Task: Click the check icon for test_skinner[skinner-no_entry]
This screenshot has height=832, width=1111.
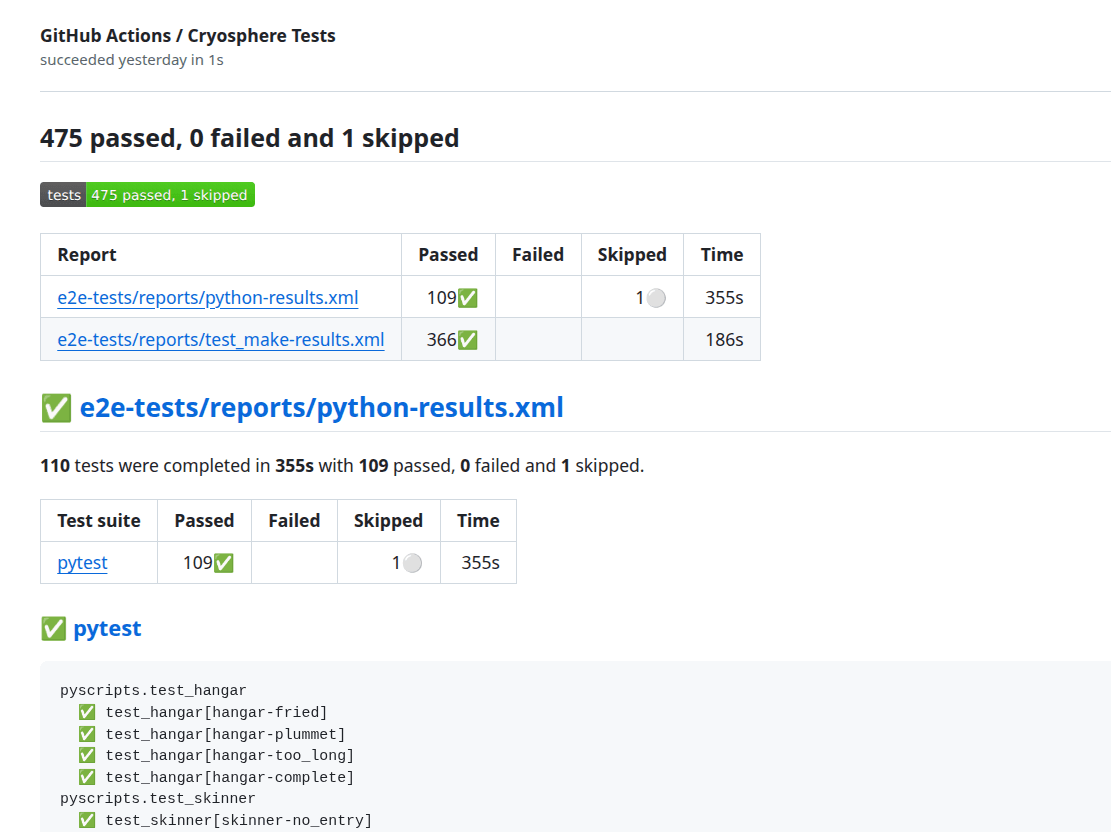Action: (87, 820)
